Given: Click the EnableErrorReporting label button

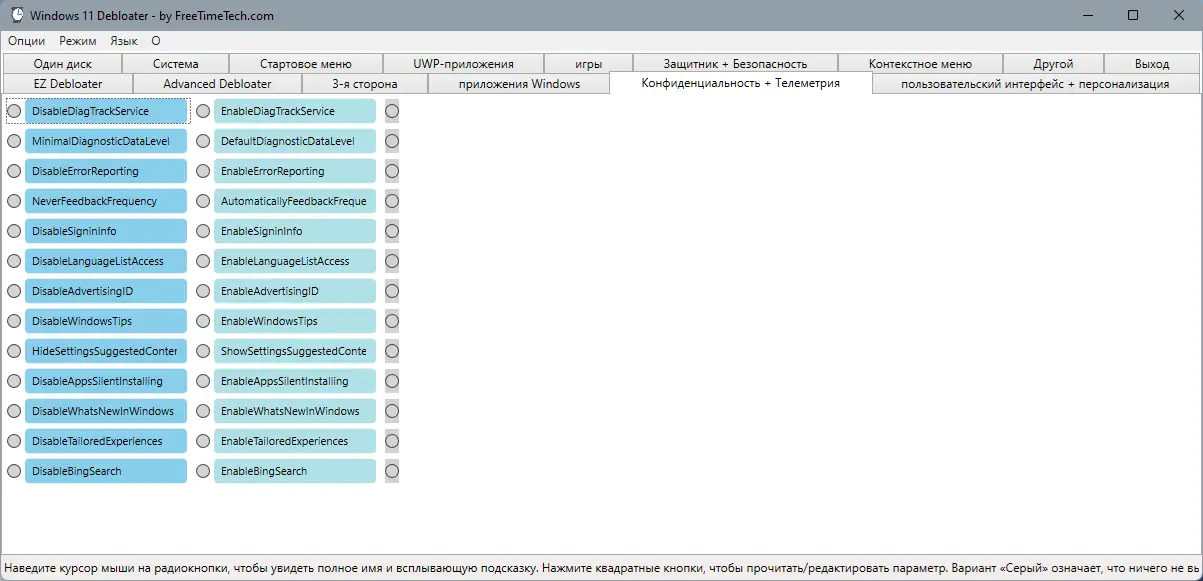Looking at the screenshot, I should coord(295,171).
